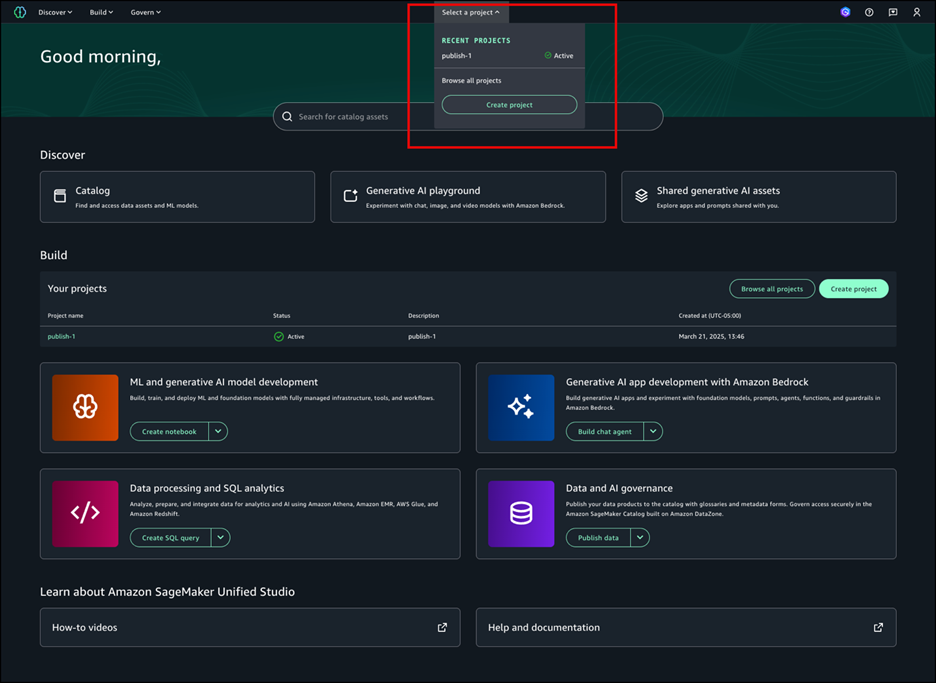Collapse the Select a project dropdown
The height and width of the screenshot is (683, 936).
point(471,12)
